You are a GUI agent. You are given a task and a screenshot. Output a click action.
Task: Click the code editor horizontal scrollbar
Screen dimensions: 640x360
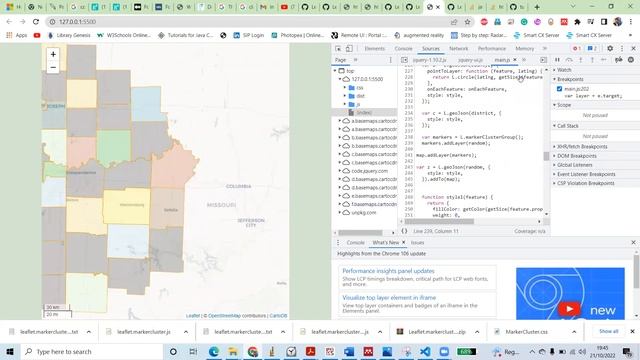pyautogui.click(x=439, y=222)
